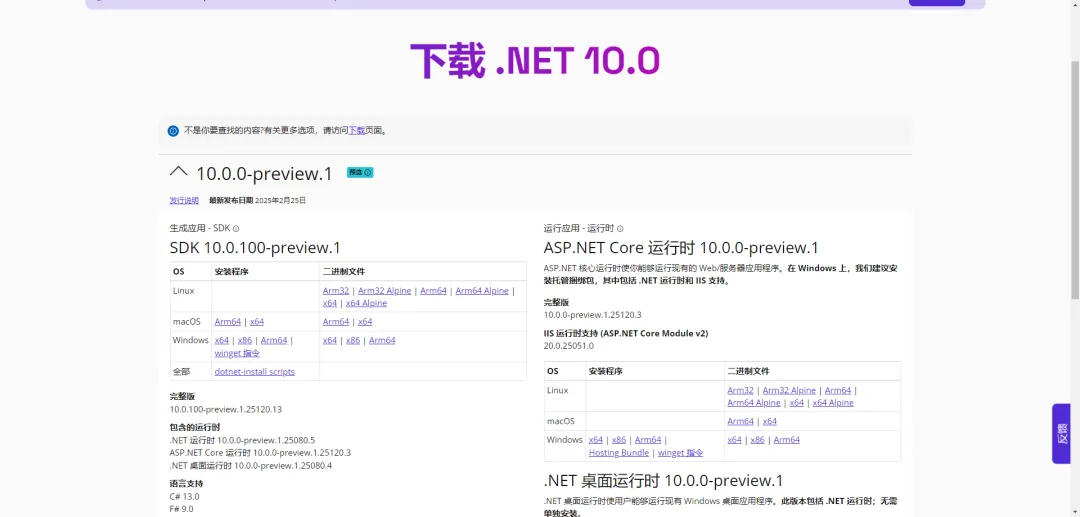Click the blue info icon in the notice bar
Image resolution: width=1080 pixels, height=517 pixels.
coord(173,131)
